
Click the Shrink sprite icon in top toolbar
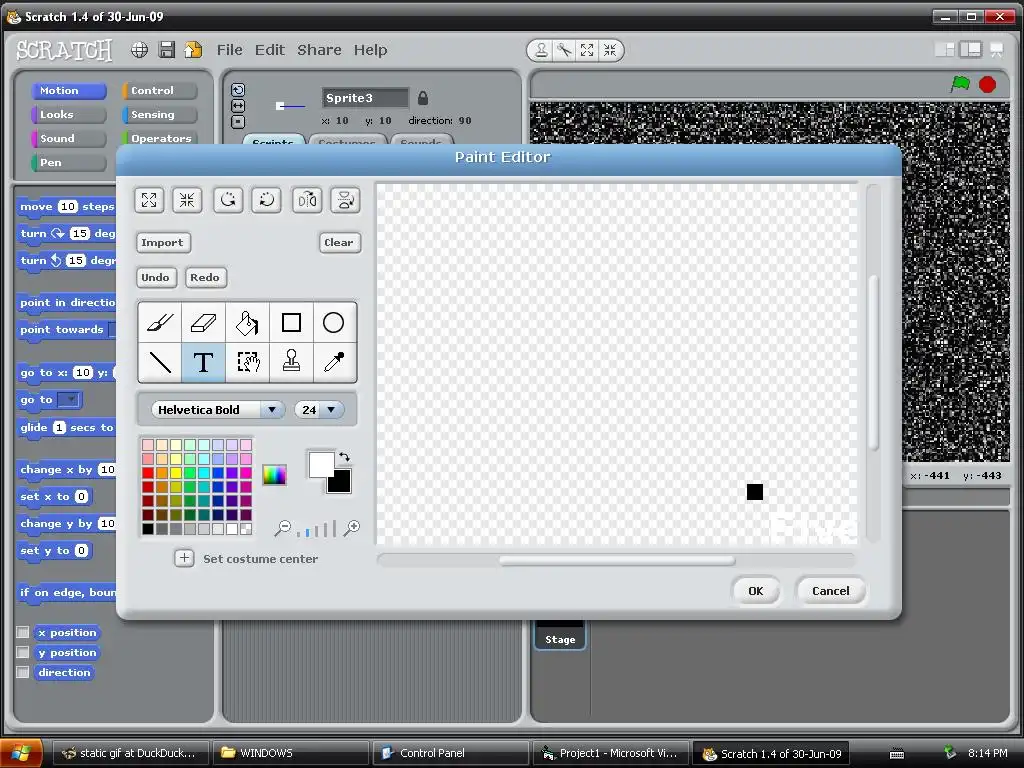pyautogui.click(x=610, y=50)
